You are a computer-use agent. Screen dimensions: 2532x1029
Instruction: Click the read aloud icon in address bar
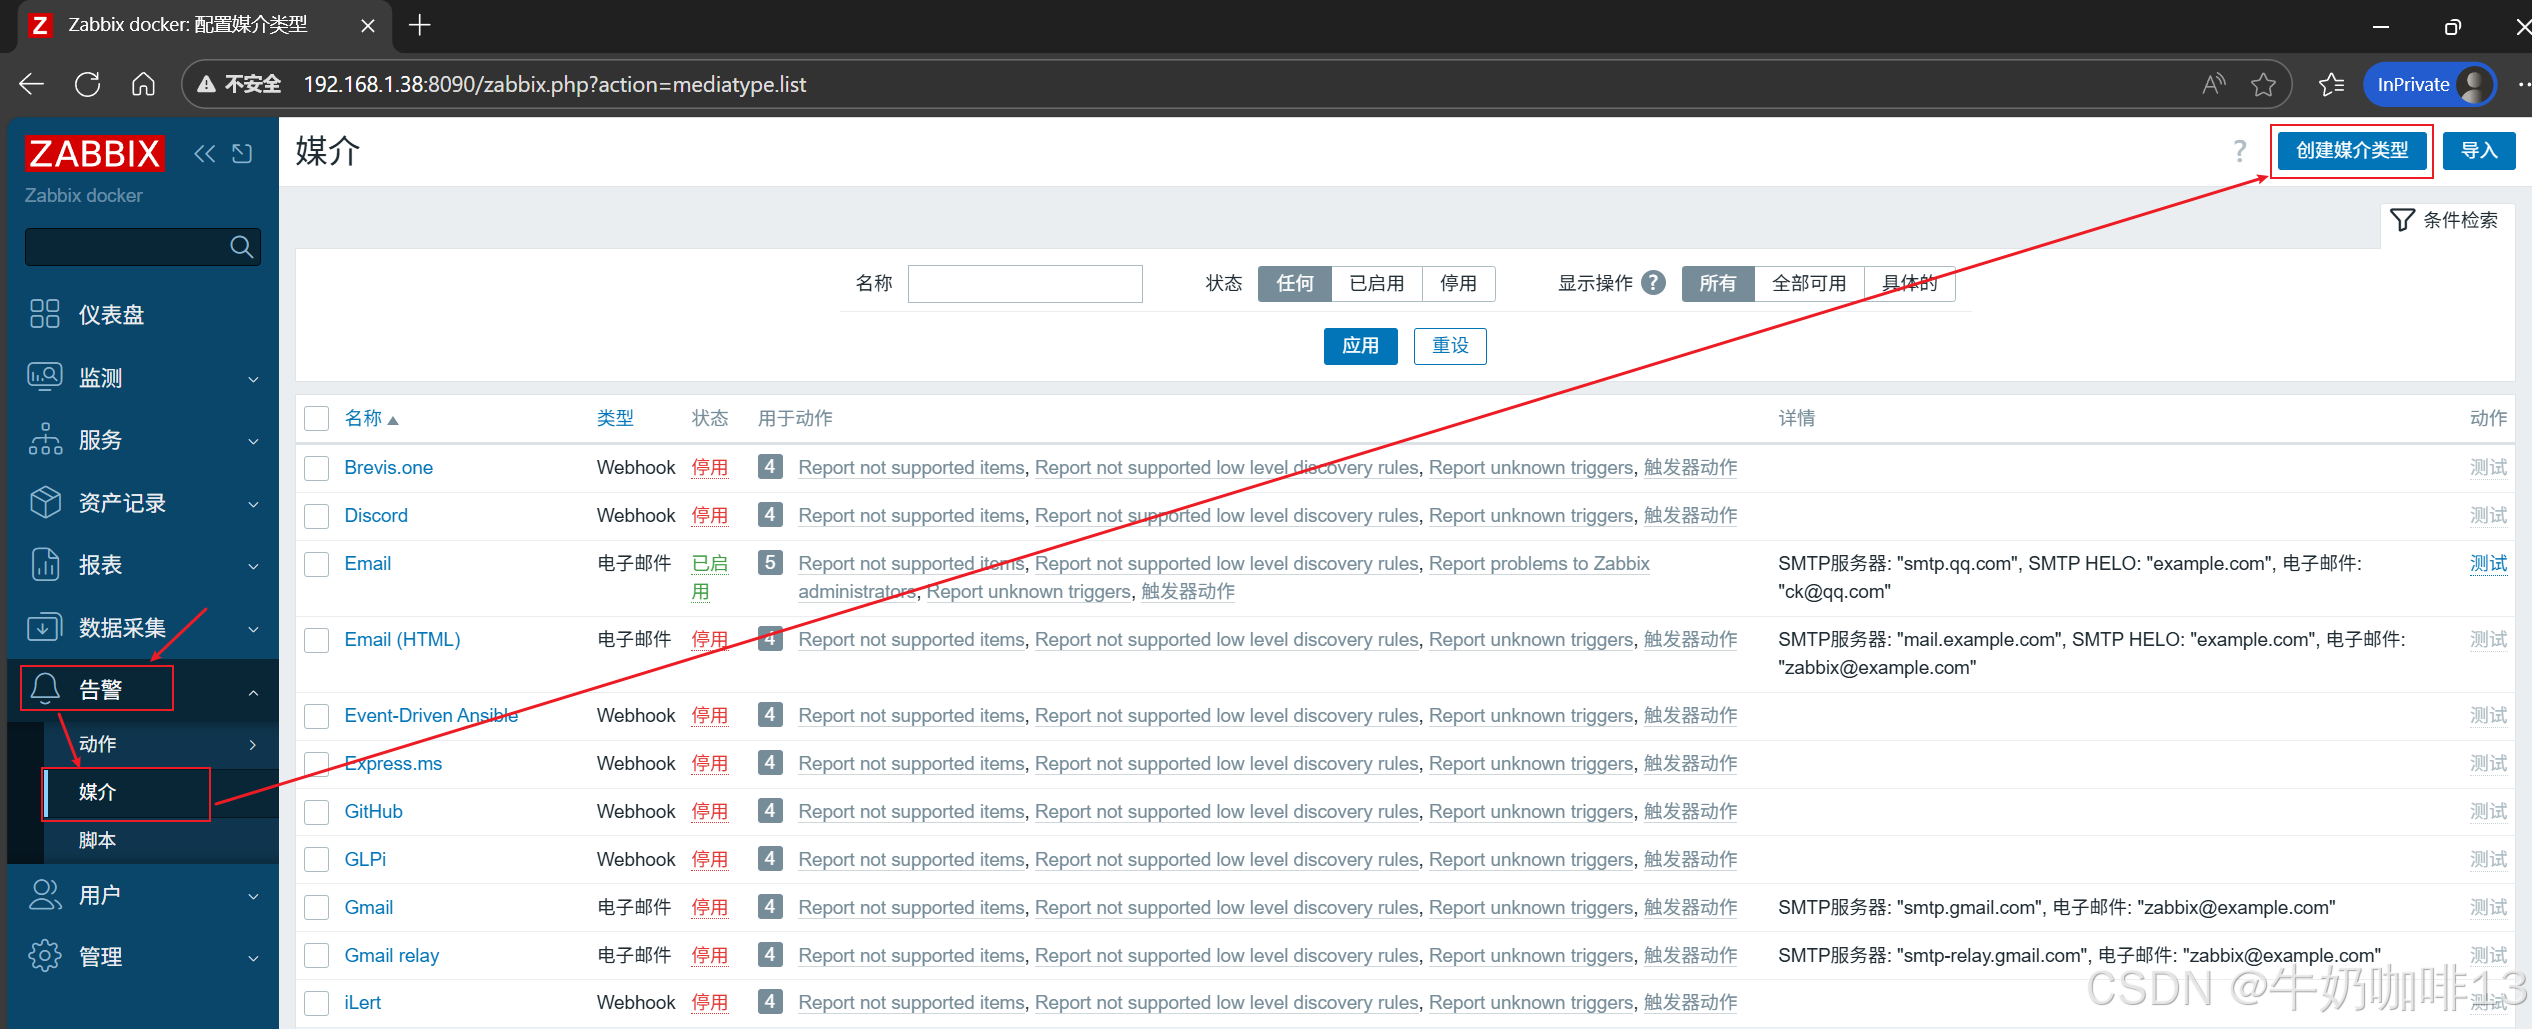pyautogui.click(x=2213, y=85)
